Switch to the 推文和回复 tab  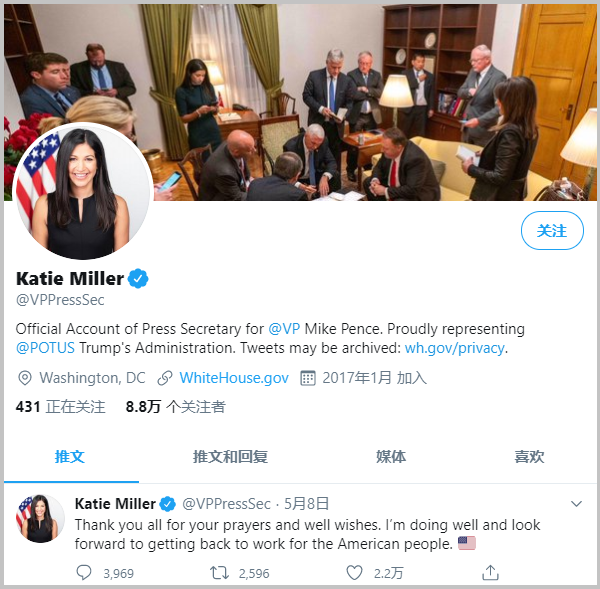point(230,457)
